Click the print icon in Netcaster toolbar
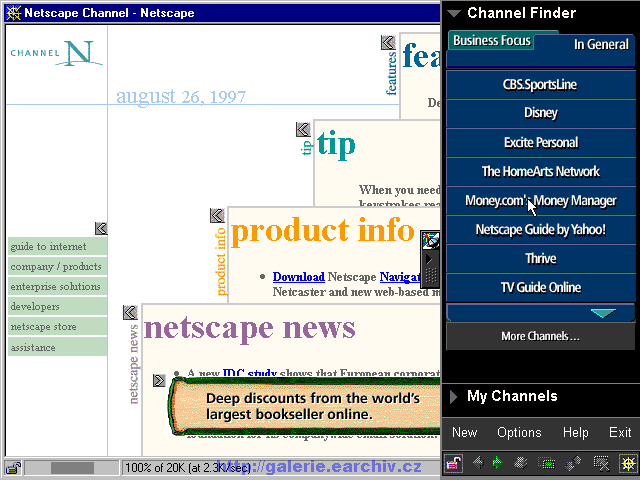 coord(520,463)
